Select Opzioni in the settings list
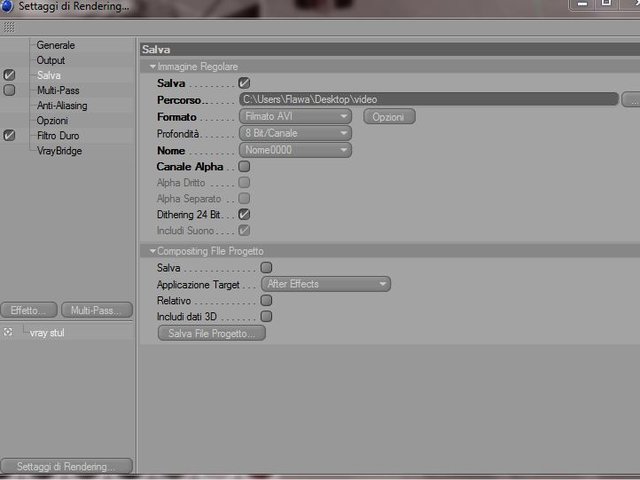640x480 pixels. (52, 121)
